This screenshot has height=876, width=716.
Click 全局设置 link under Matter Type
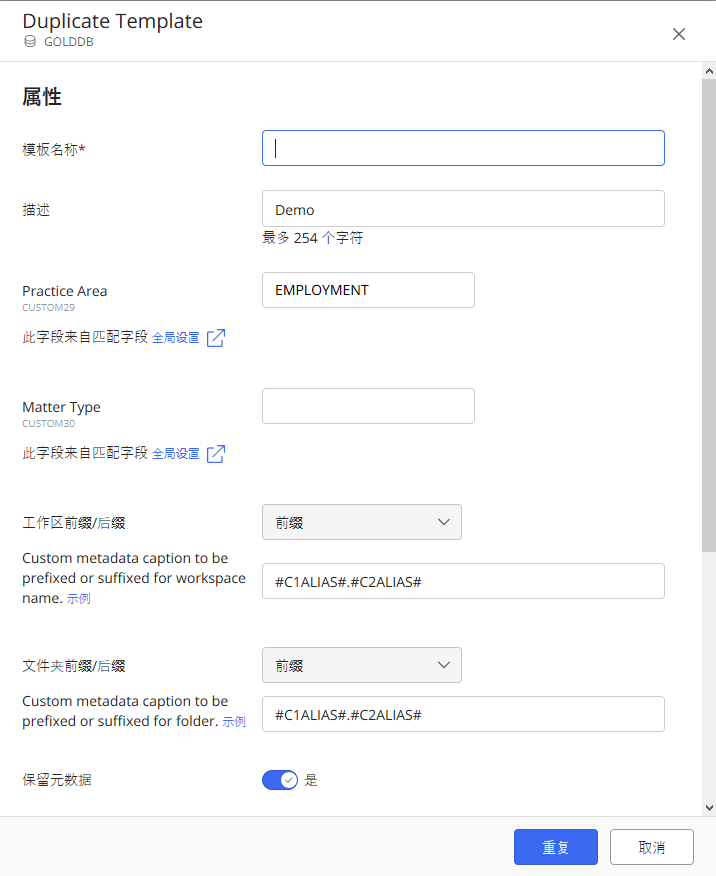pos(176,454)
